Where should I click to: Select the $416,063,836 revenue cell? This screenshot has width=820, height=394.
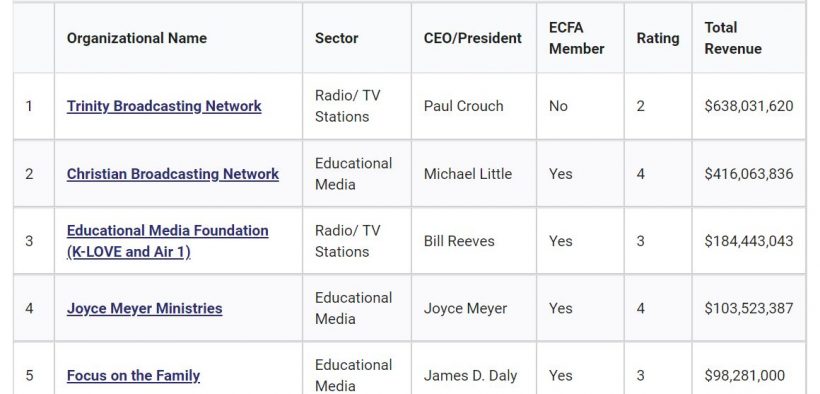click(x=749, y=174)
